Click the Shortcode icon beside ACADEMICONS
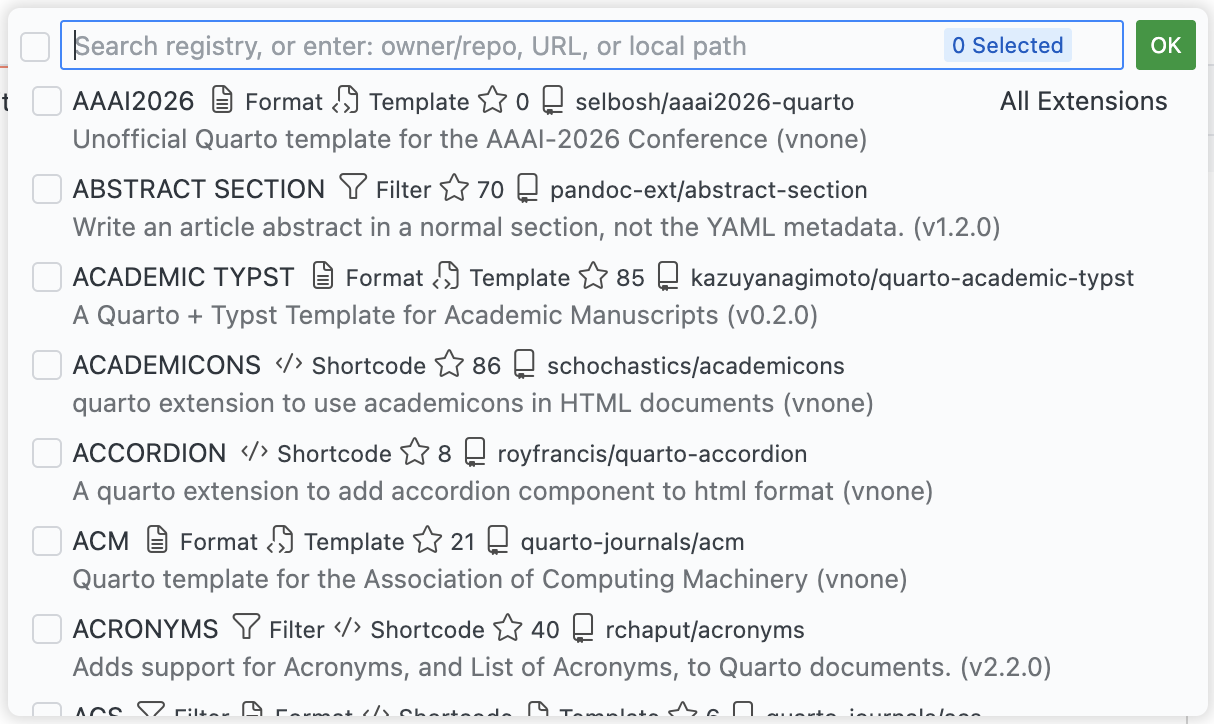 287,365
